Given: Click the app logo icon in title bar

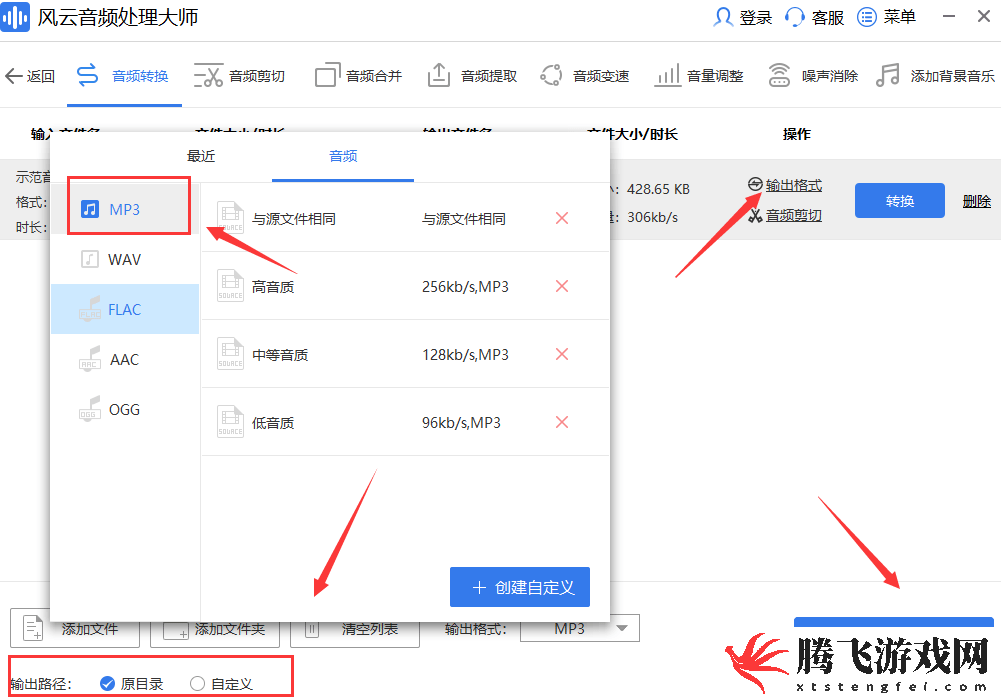Looking at the screenshot, I should pos(15,17).
